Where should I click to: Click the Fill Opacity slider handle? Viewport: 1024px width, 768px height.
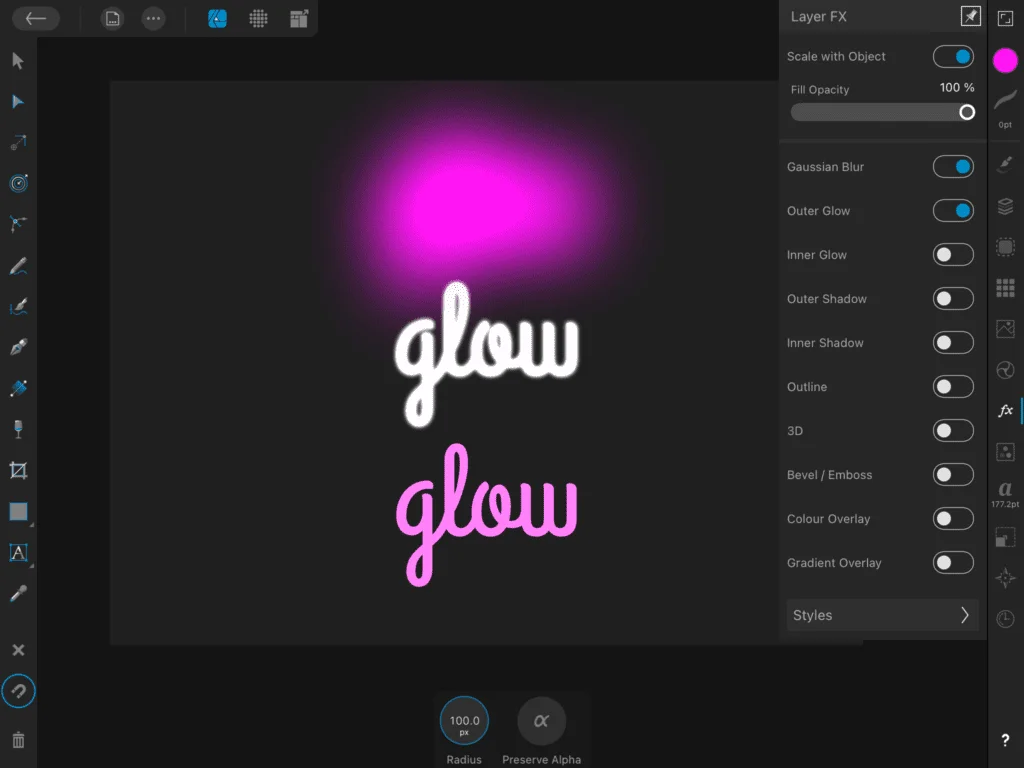coord(964,112)
